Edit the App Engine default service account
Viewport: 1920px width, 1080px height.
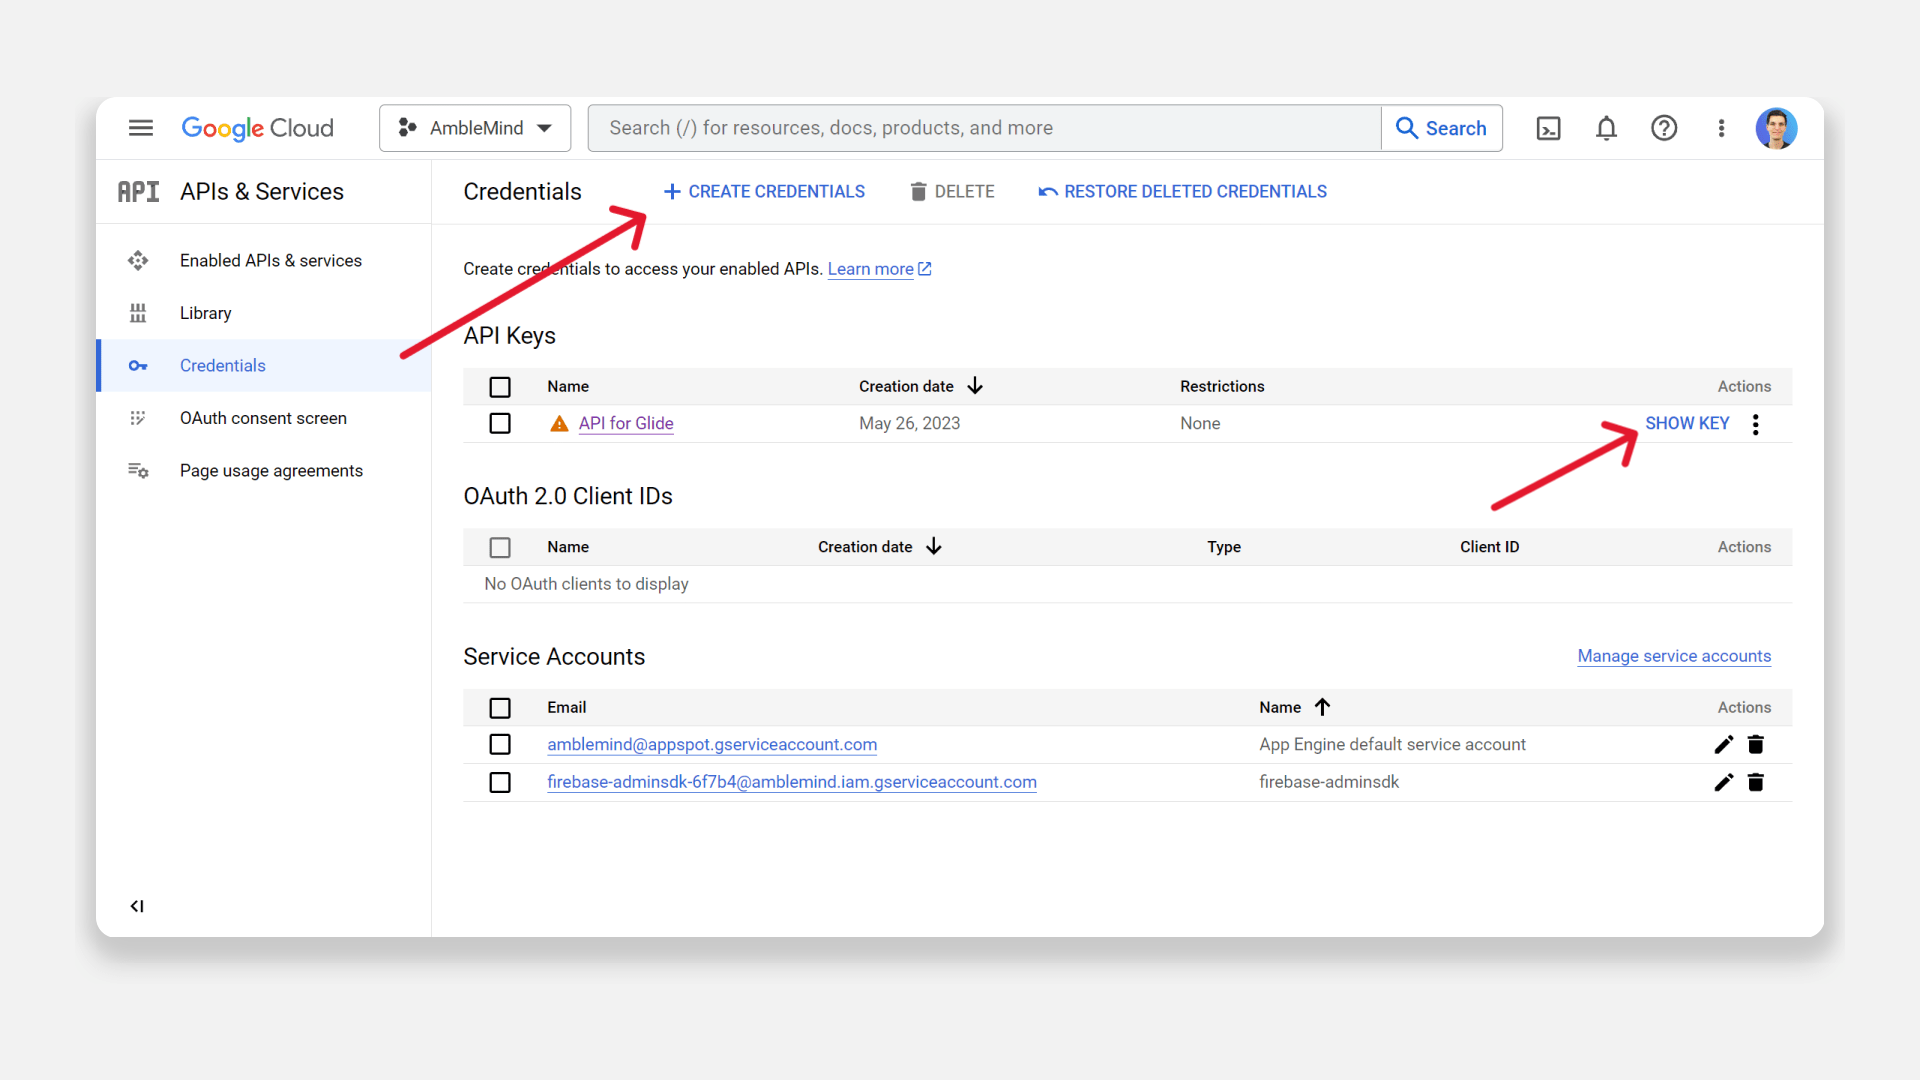click(x=1723, y=744)
